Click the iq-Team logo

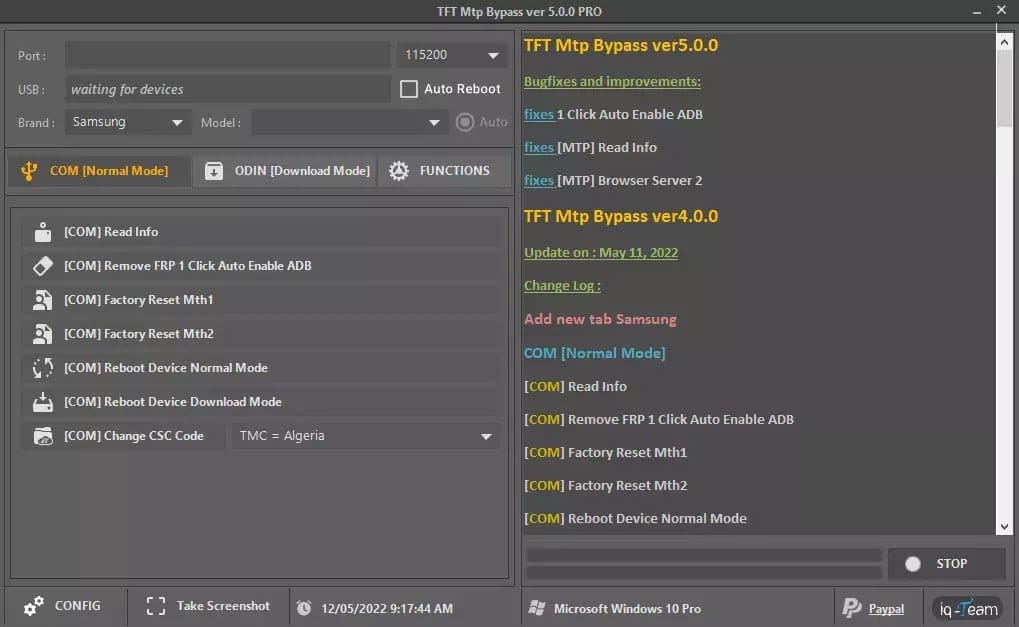pyautogui.click(x=966, y=607)
